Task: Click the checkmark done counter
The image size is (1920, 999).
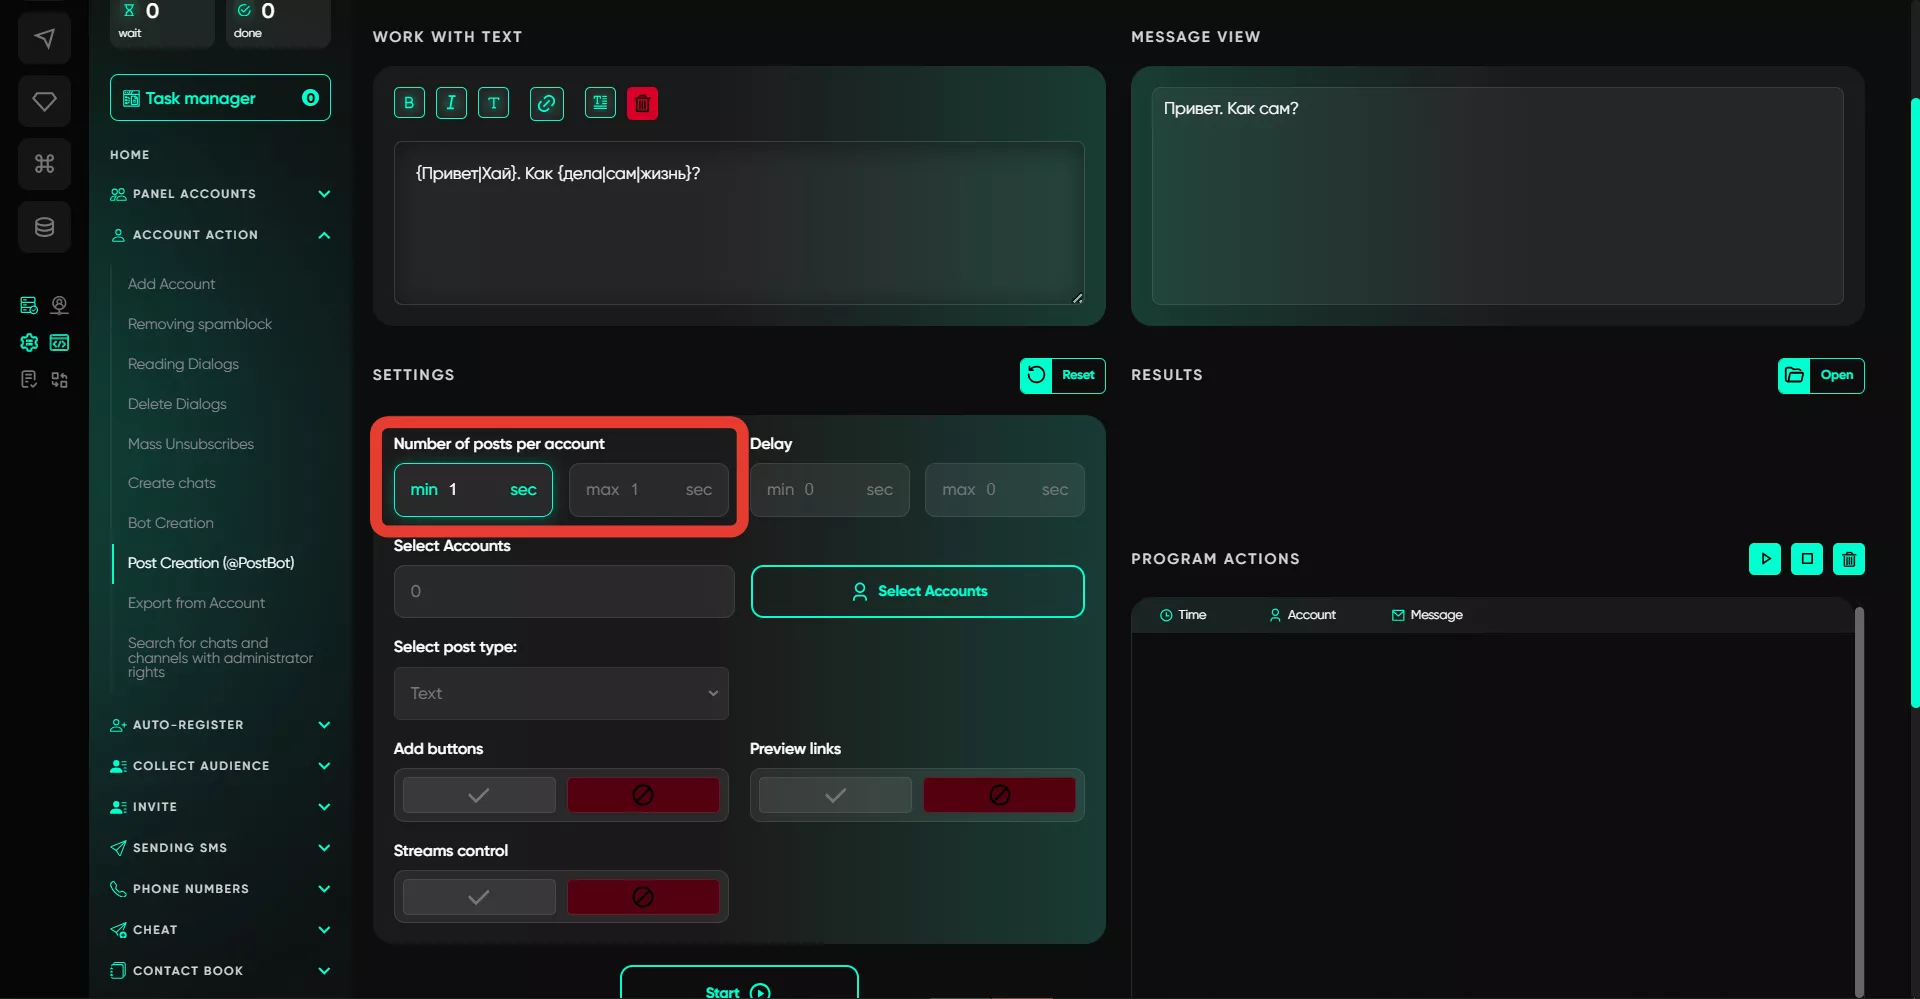Action: pyautogui.click(x=278, y=22)
